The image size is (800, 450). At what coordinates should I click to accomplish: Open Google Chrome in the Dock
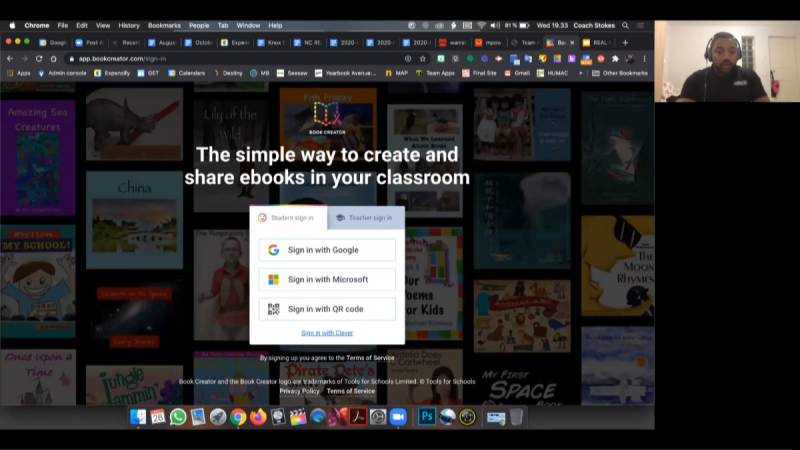click(238, 417)
